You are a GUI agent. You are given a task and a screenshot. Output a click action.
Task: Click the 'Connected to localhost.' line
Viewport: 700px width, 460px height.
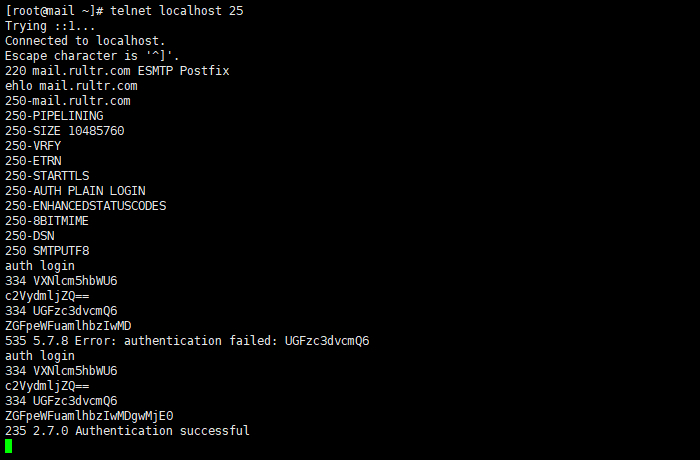pyautogui.click(x=82, y=41)
